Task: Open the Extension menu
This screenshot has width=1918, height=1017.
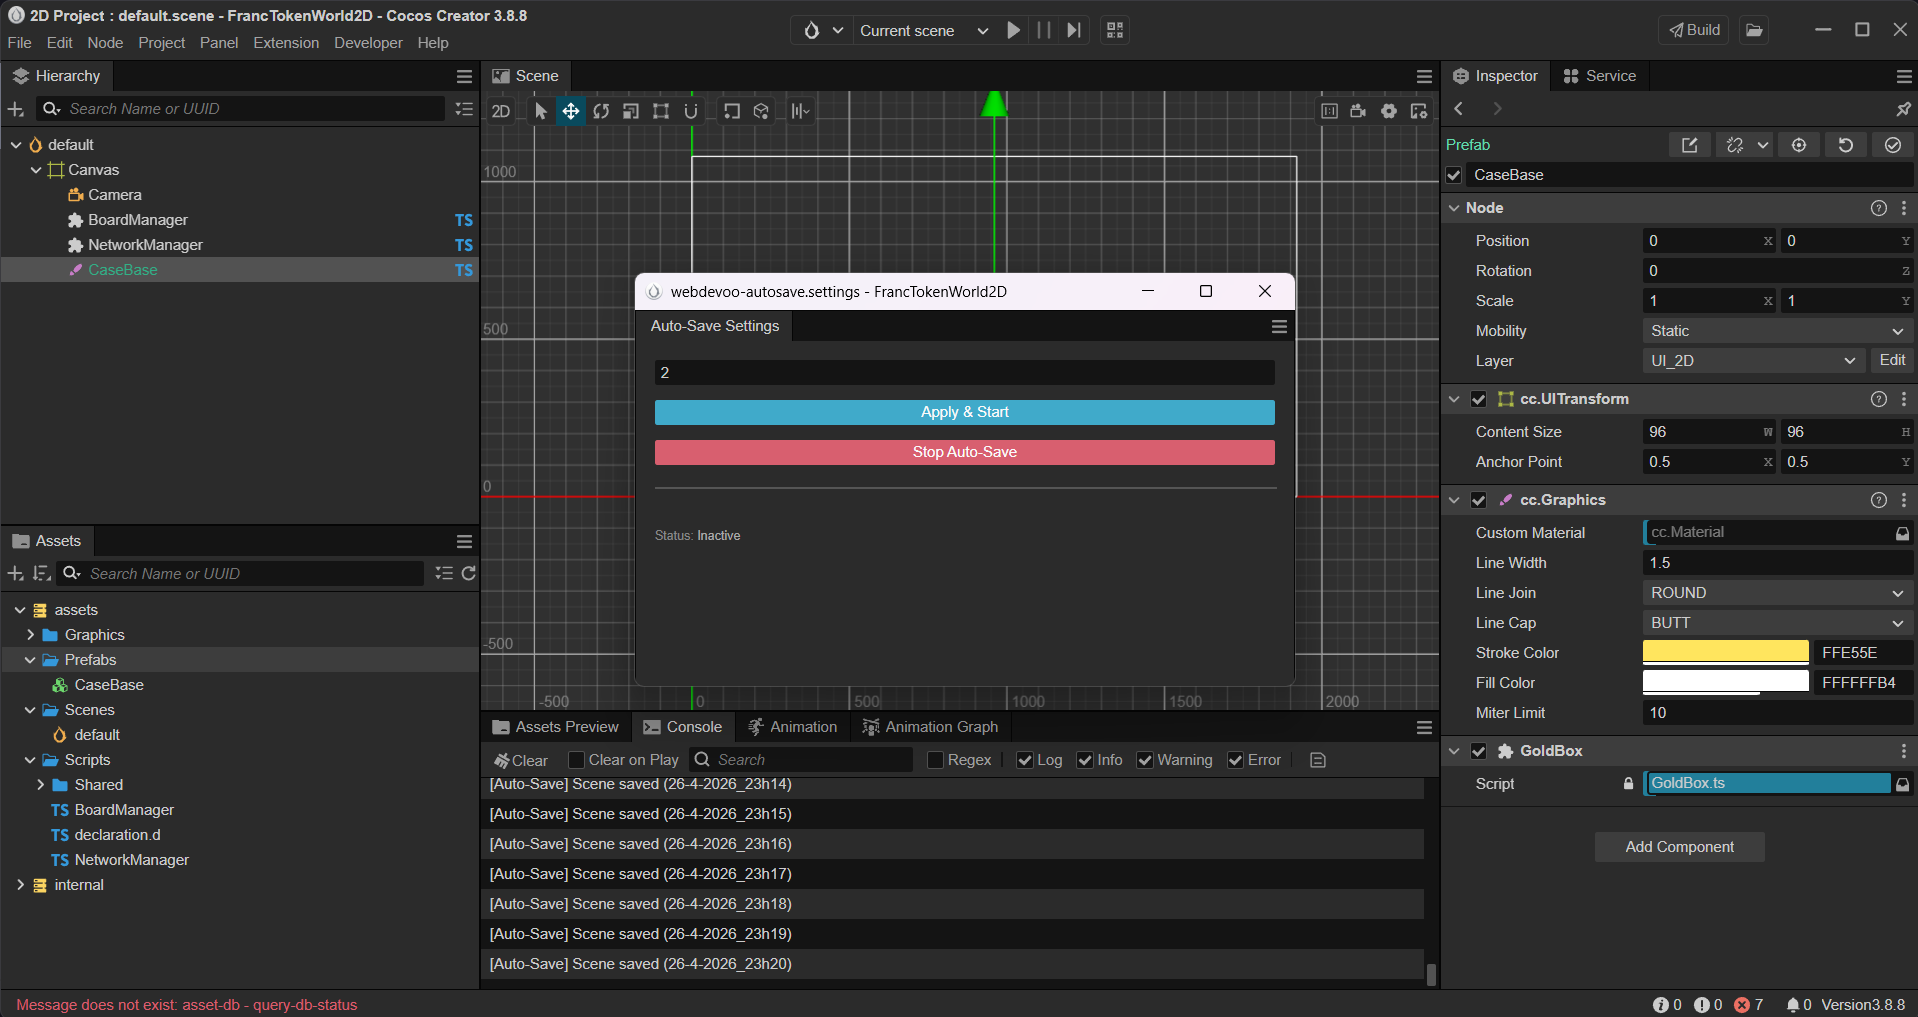Action: [x=286, y=43]
